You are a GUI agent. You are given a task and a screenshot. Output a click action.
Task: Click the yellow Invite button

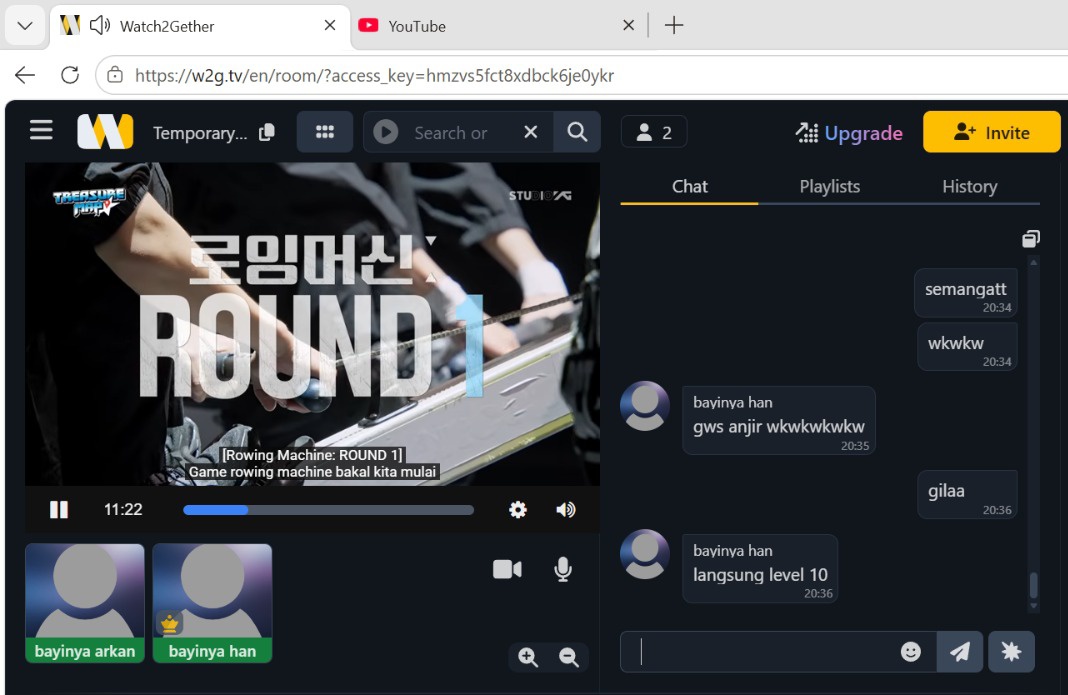[992, 132]
